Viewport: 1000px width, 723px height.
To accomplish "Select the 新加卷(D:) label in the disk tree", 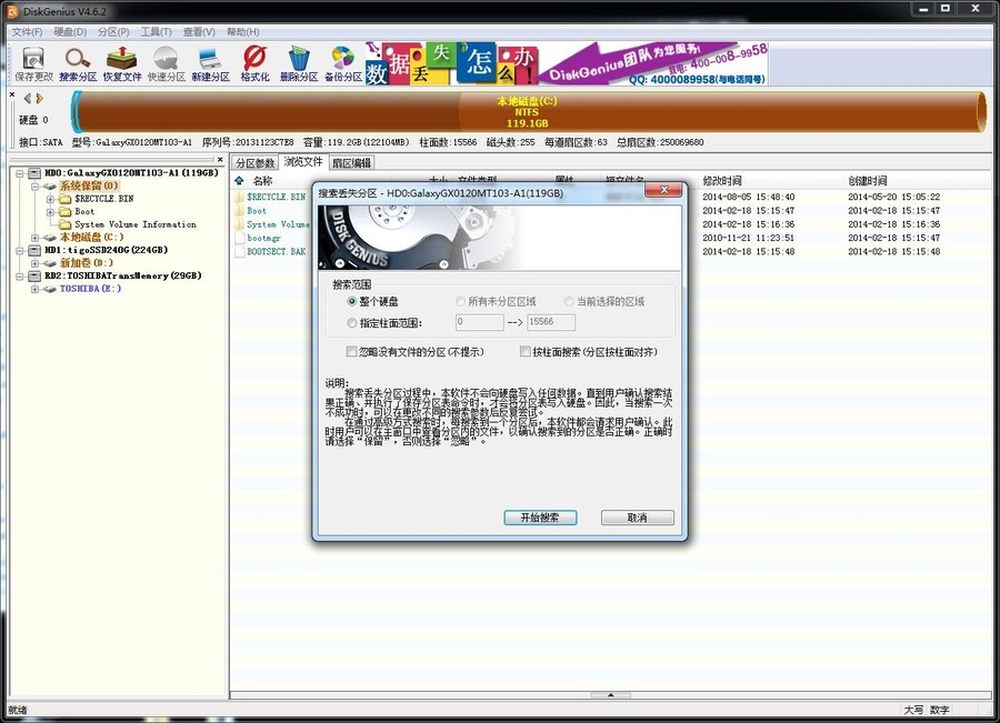I will click(86, 263).
